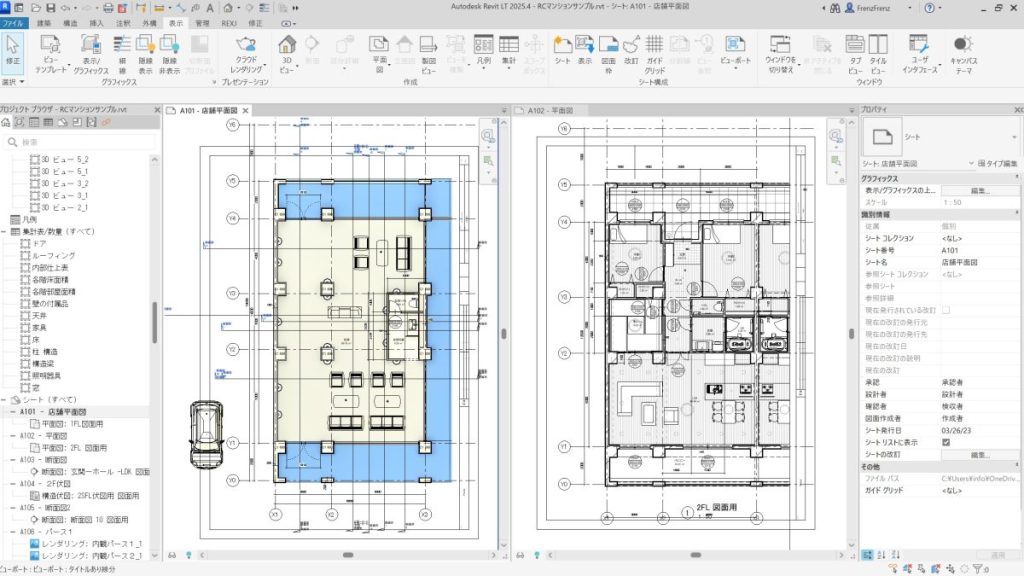Select the Modify (修正) arrow tool
The height and width of the screenshot is (576, 1024).
(13, 50)
